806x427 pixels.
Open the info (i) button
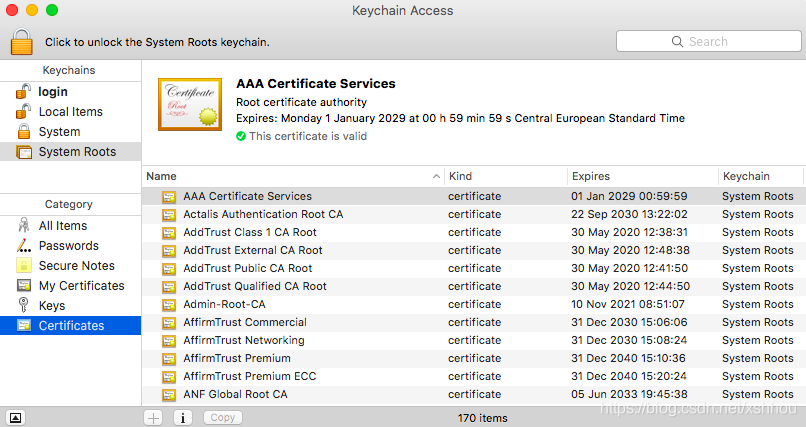[182, 418]
